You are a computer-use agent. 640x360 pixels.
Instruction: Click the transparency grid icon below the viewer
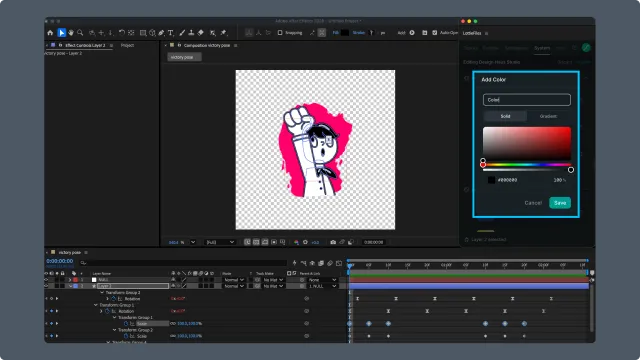[x=256, y=242]
